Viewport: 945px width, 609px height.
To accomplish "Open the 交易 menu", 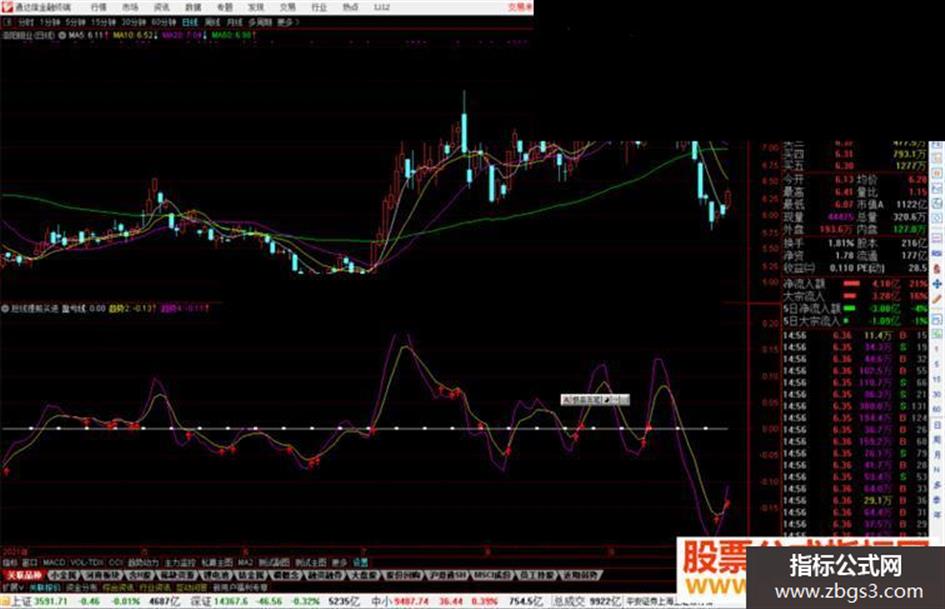I will (287, 8).
